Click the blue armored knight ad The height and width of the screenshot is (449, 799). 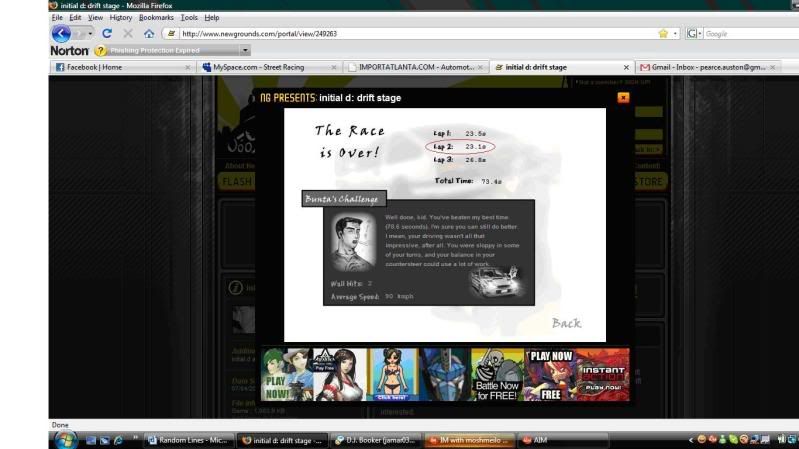pos(445,375)
